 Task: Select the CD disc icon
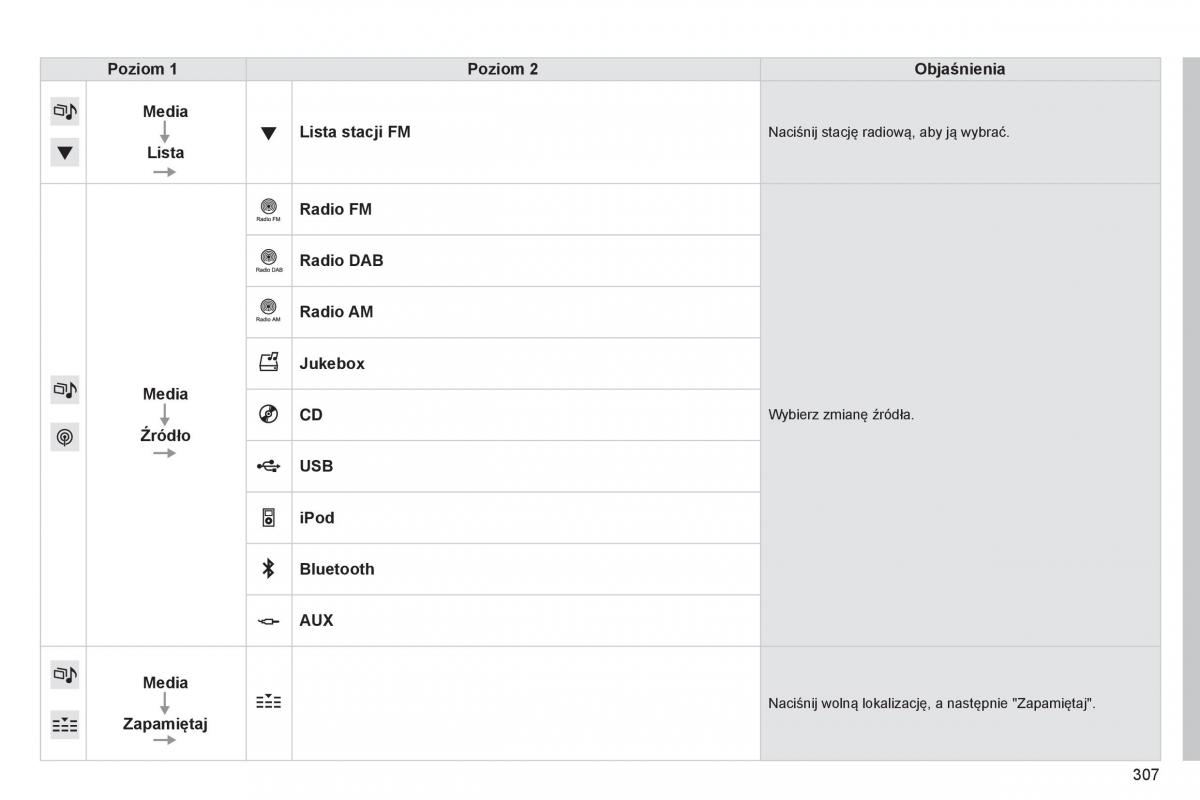click(x=268, y=415)
